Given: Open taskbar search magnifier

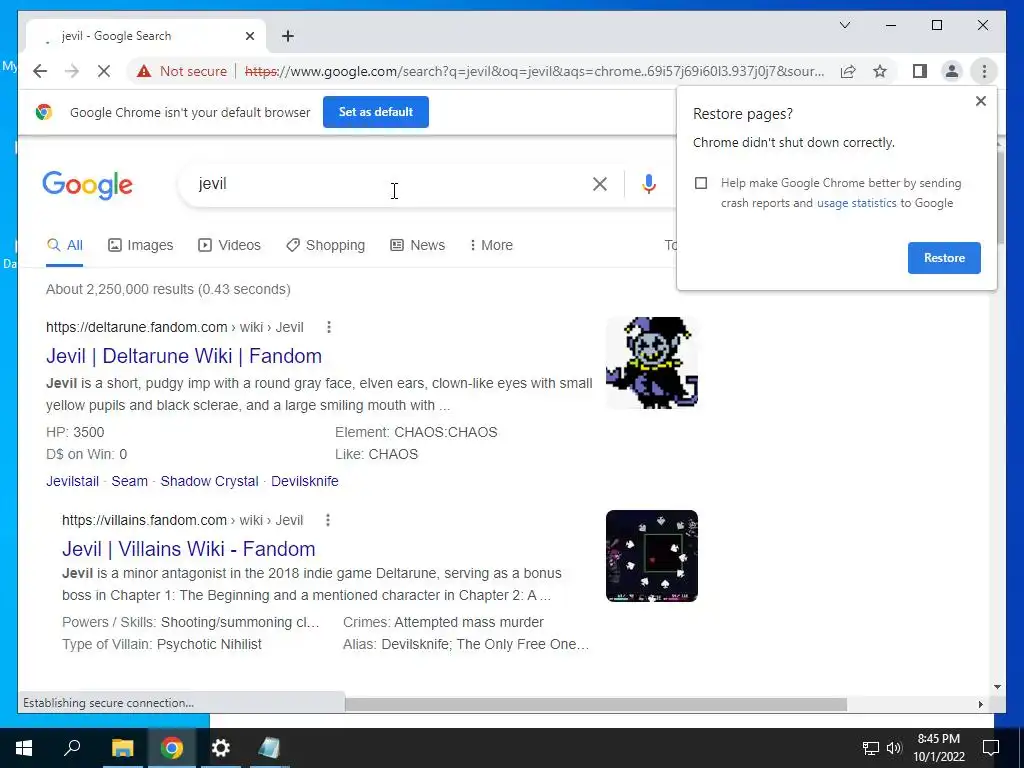Looking at the screenshot, I should (72, 748).
